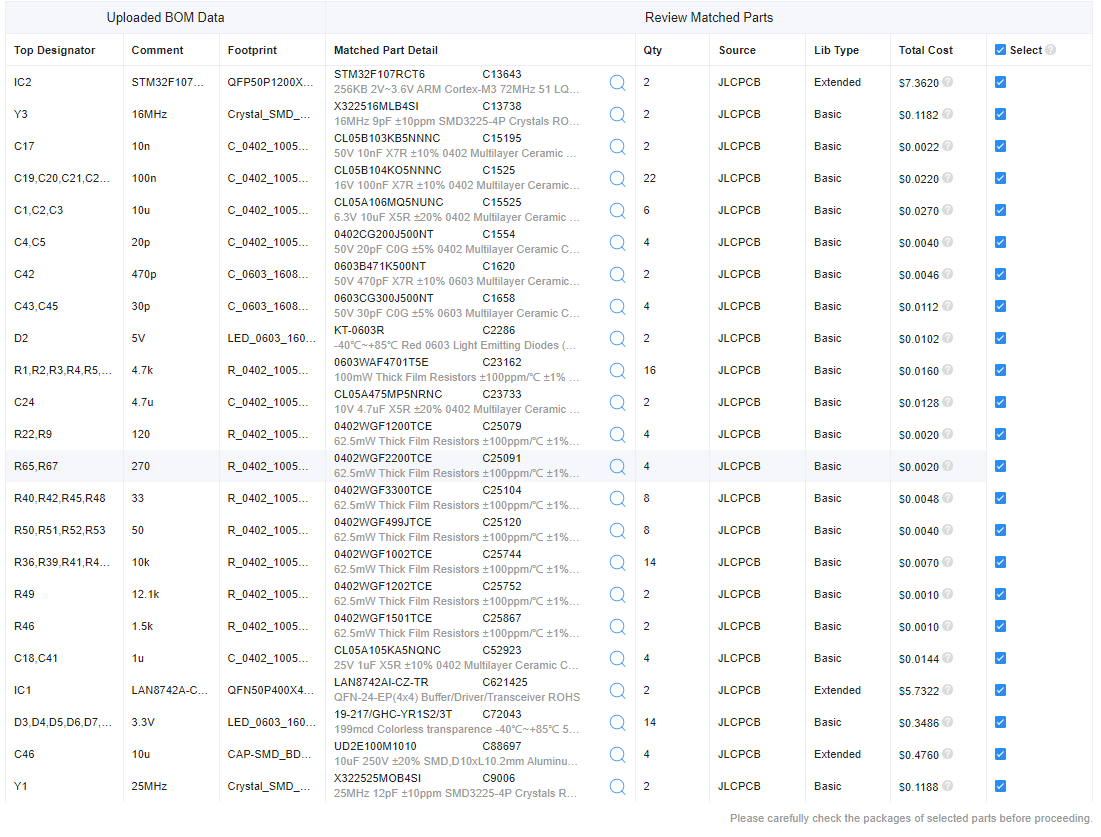The width and height of the screenshot is (1101, 837).
Task: Click the Comment column header
Action: click(x=157, y=51)
